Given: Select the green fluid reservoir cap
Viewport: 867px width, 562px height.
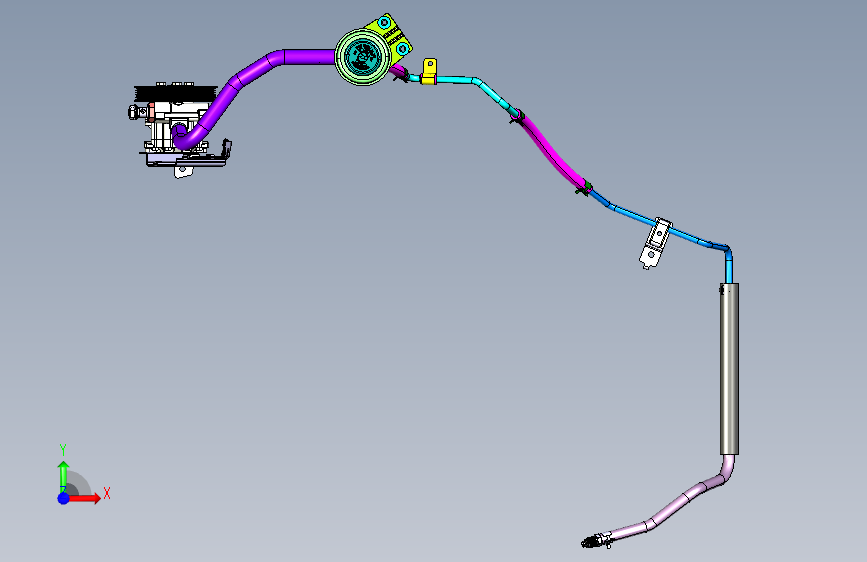Looking at the screenshot, I should click(x=363, y=56).
